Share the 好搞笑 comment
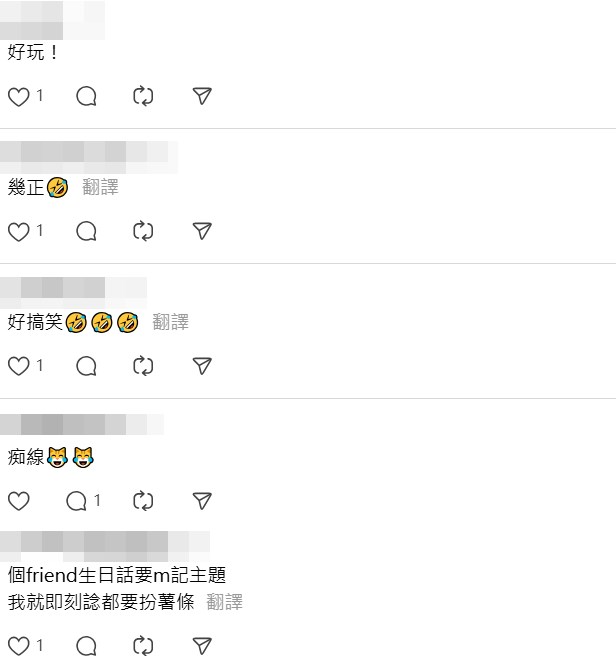The image size is (616, 664). [202, 366]
